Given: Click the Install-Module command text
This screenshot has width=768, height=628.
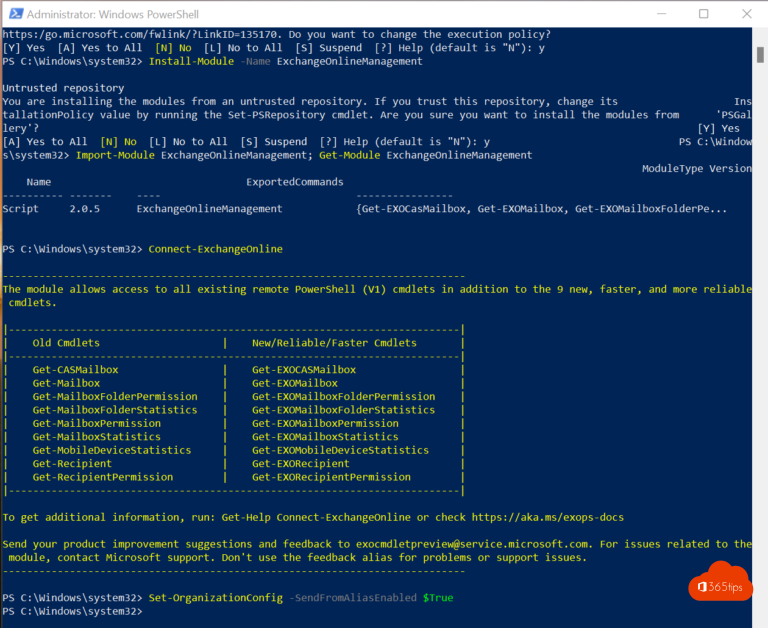Looking at the screenshot, I should tap(189, 61).
